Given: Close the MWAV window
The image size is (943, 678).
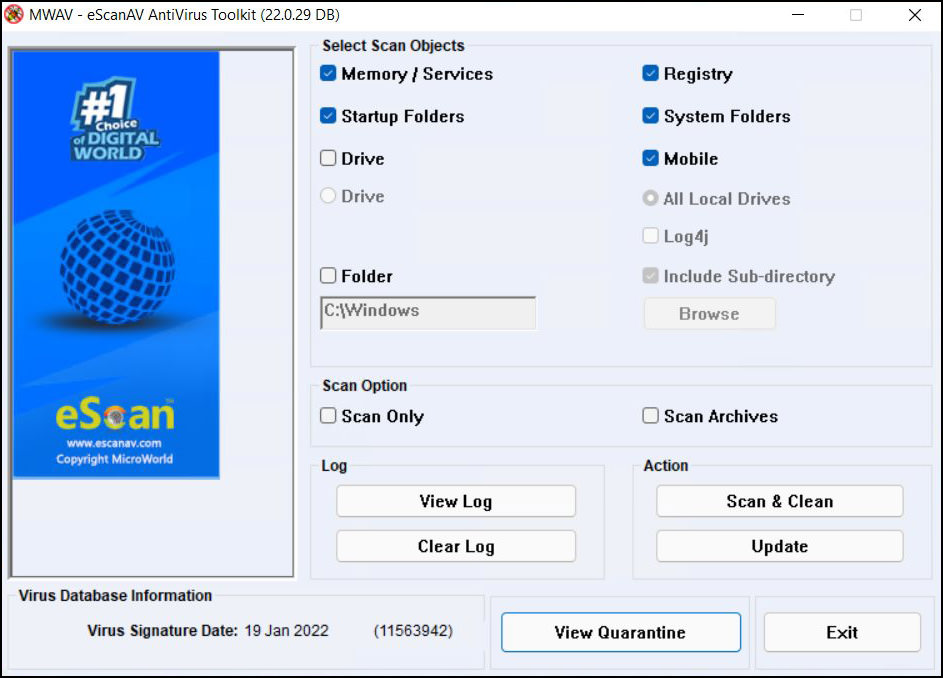Looking at the screenshot, I should [x=915, y=14].
